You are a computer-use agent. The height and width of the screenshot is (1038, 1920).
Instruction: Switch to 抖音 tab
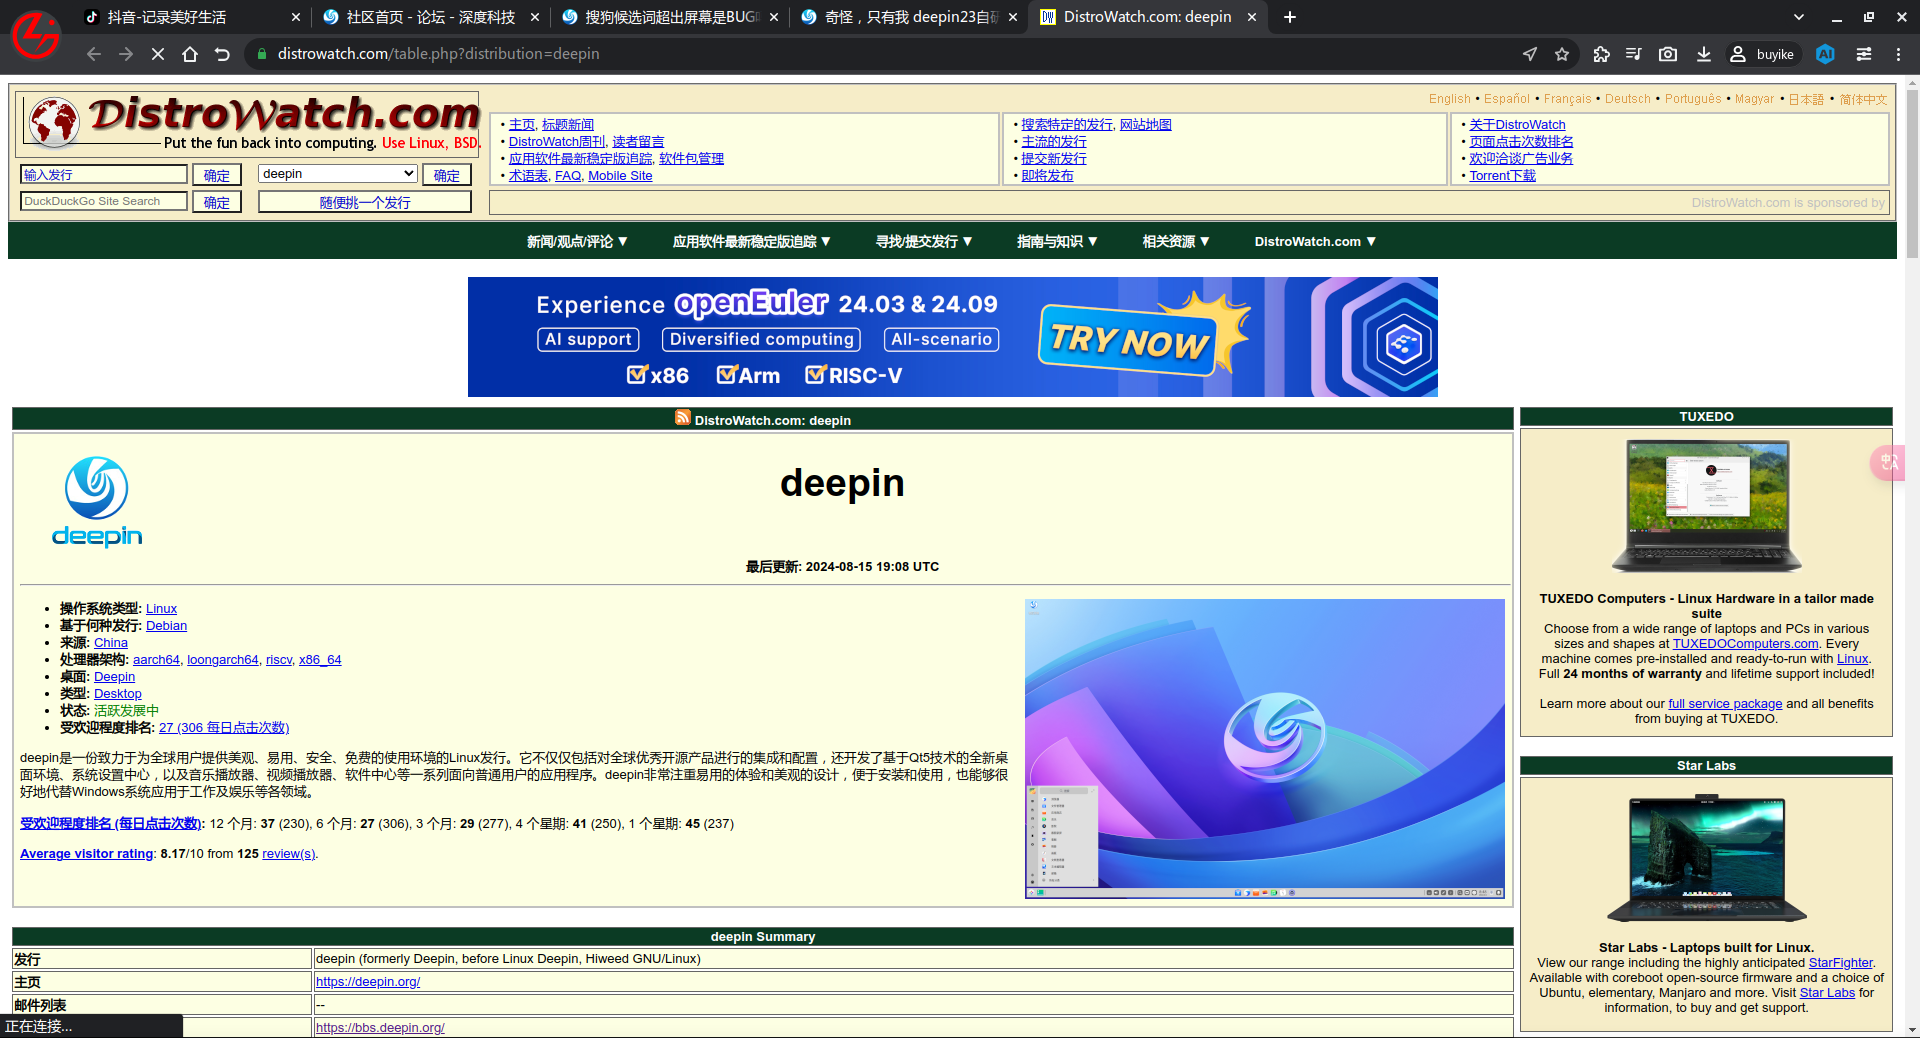click(190, 17)
